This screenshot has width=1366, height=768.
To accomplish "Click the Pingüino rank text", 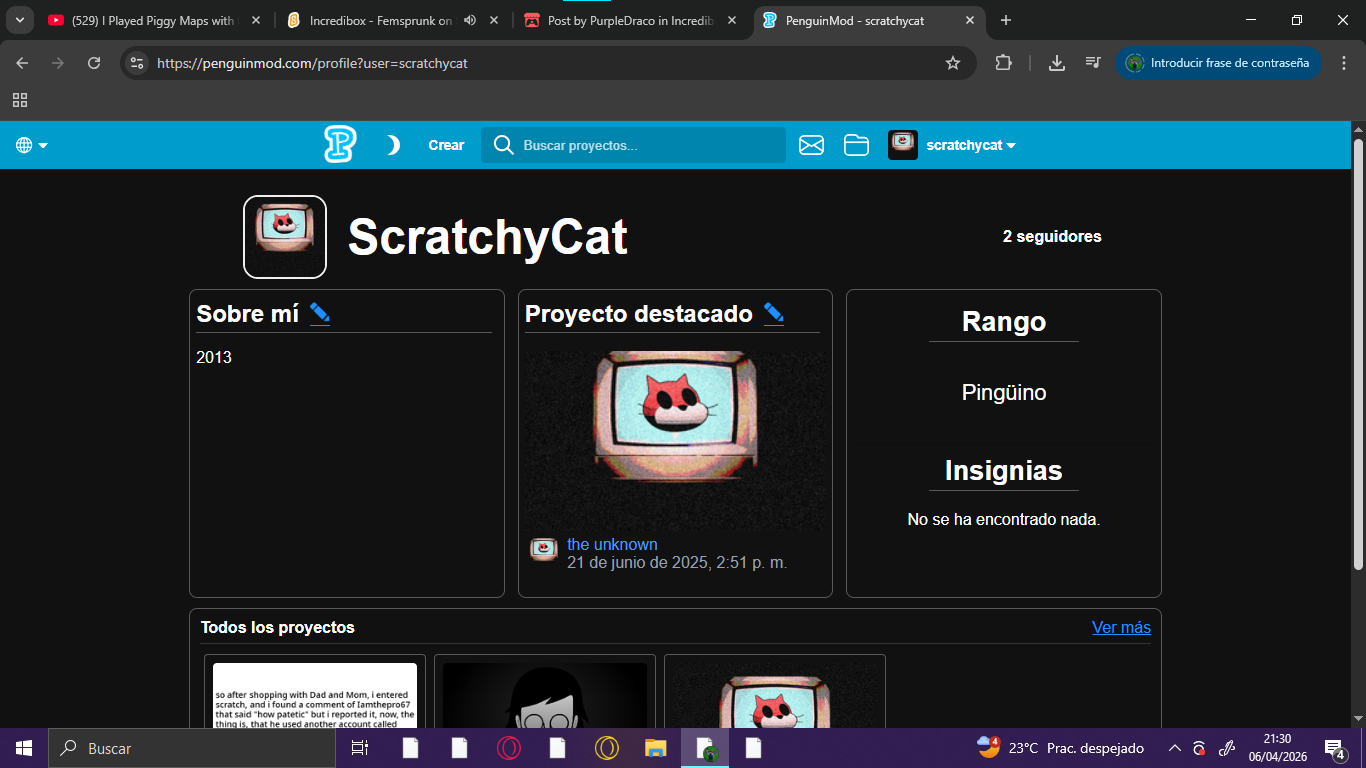I will 1004,392.
